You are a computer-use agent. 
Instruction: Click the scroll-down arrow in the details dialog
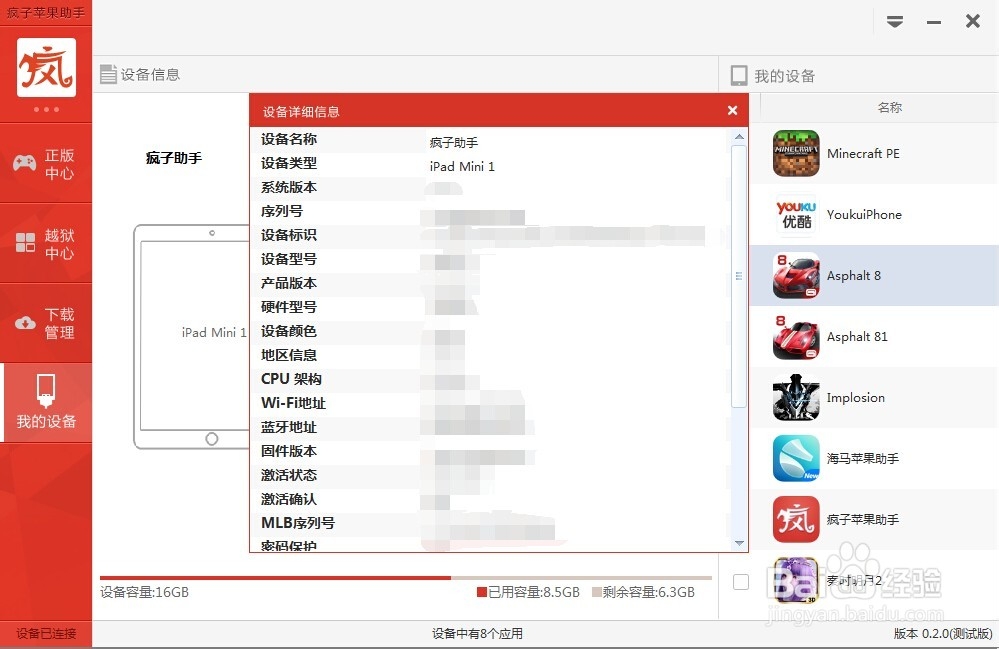coord(740,544)
